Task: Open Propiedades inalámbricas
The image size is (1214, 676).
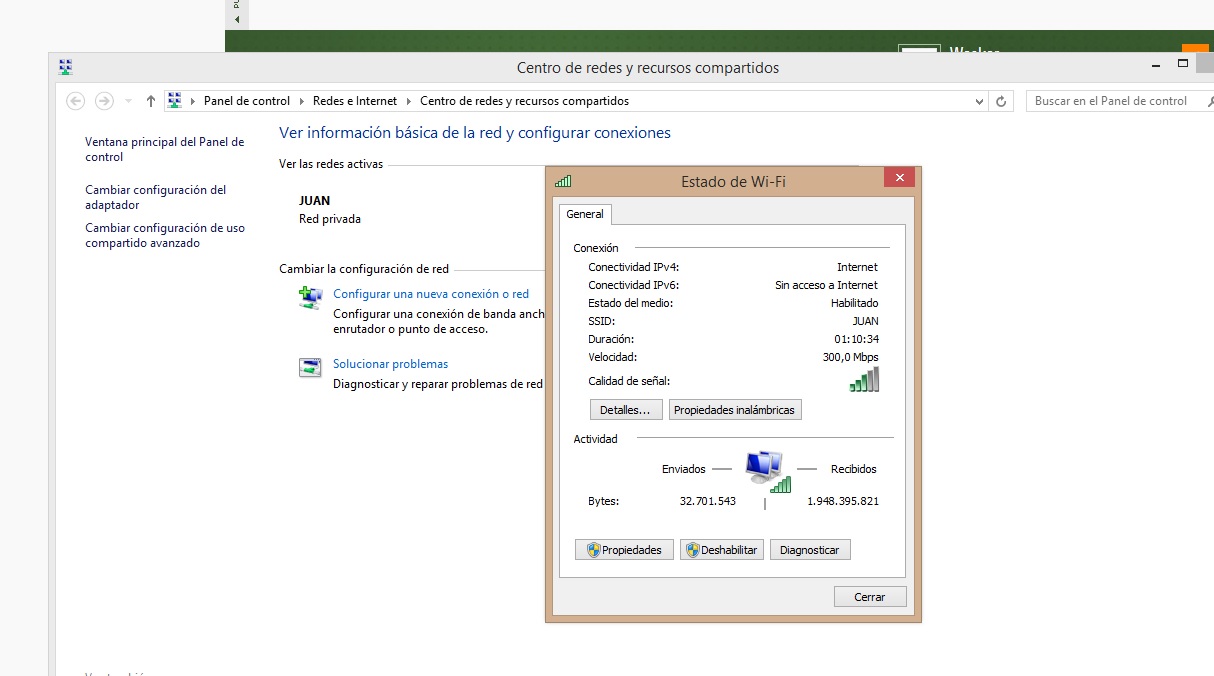Action: 734,410
